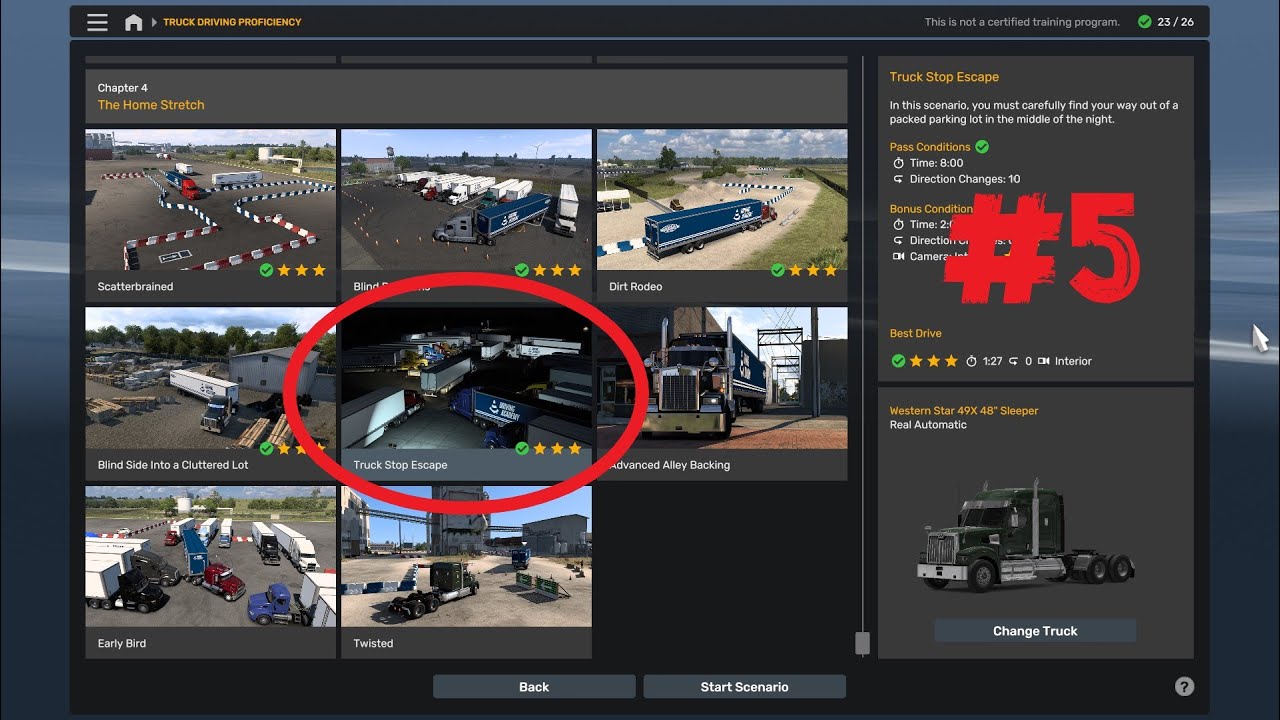Click the Pass Conditions heading text

(930, 147)
